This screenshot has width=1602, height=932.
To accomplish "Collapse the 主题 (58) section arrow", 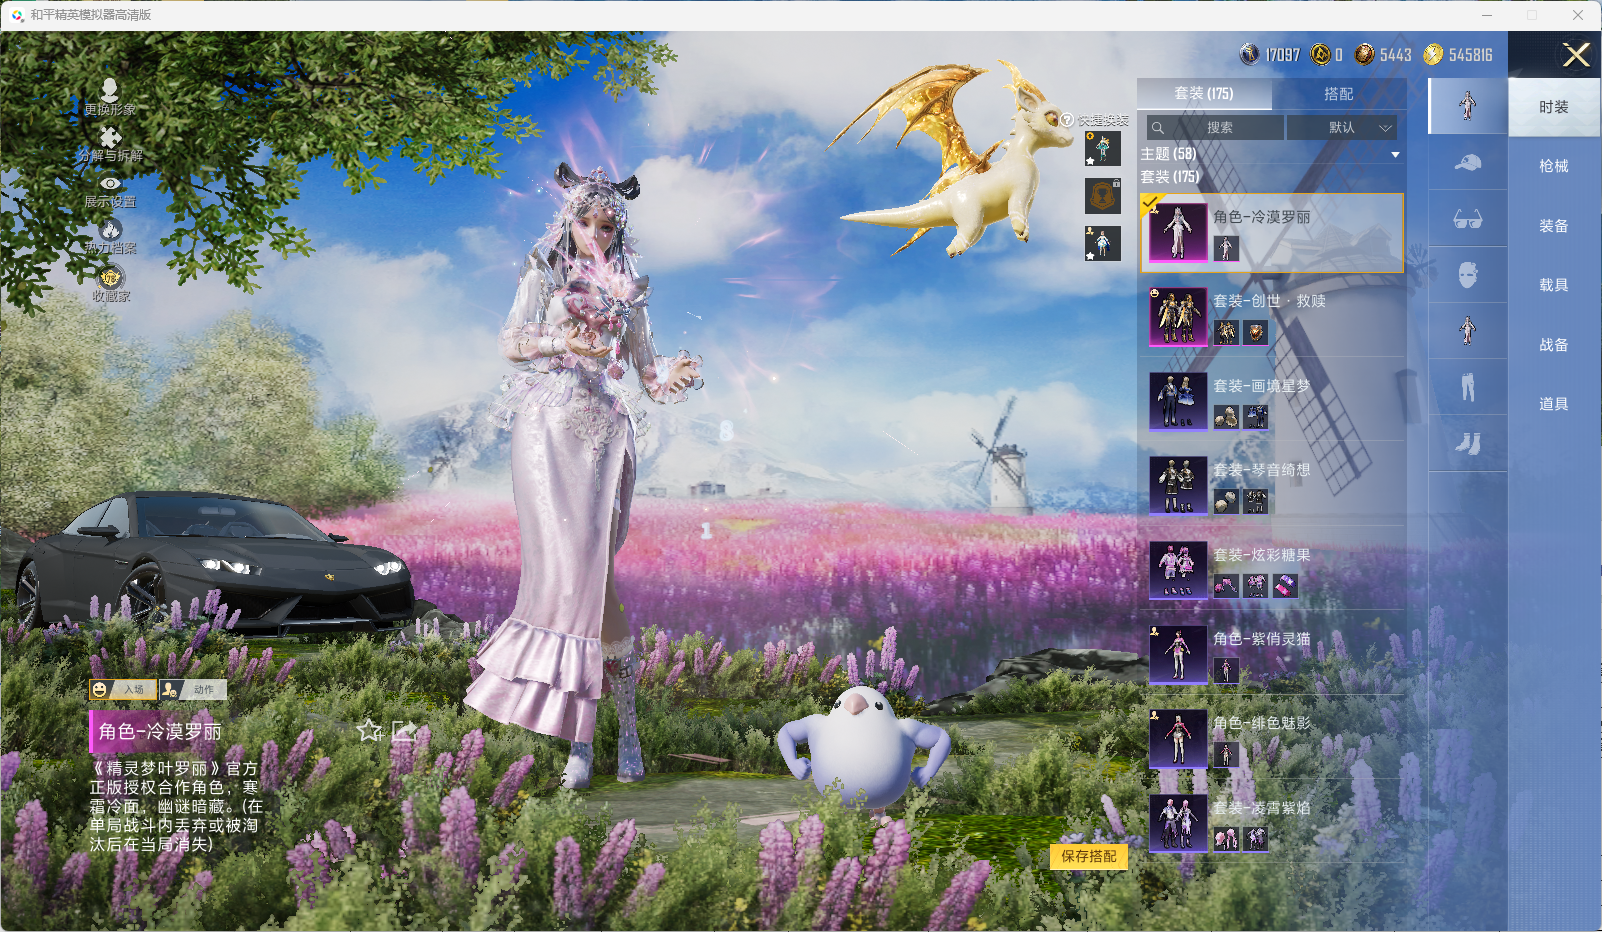I will click(x=1395, y=155).
